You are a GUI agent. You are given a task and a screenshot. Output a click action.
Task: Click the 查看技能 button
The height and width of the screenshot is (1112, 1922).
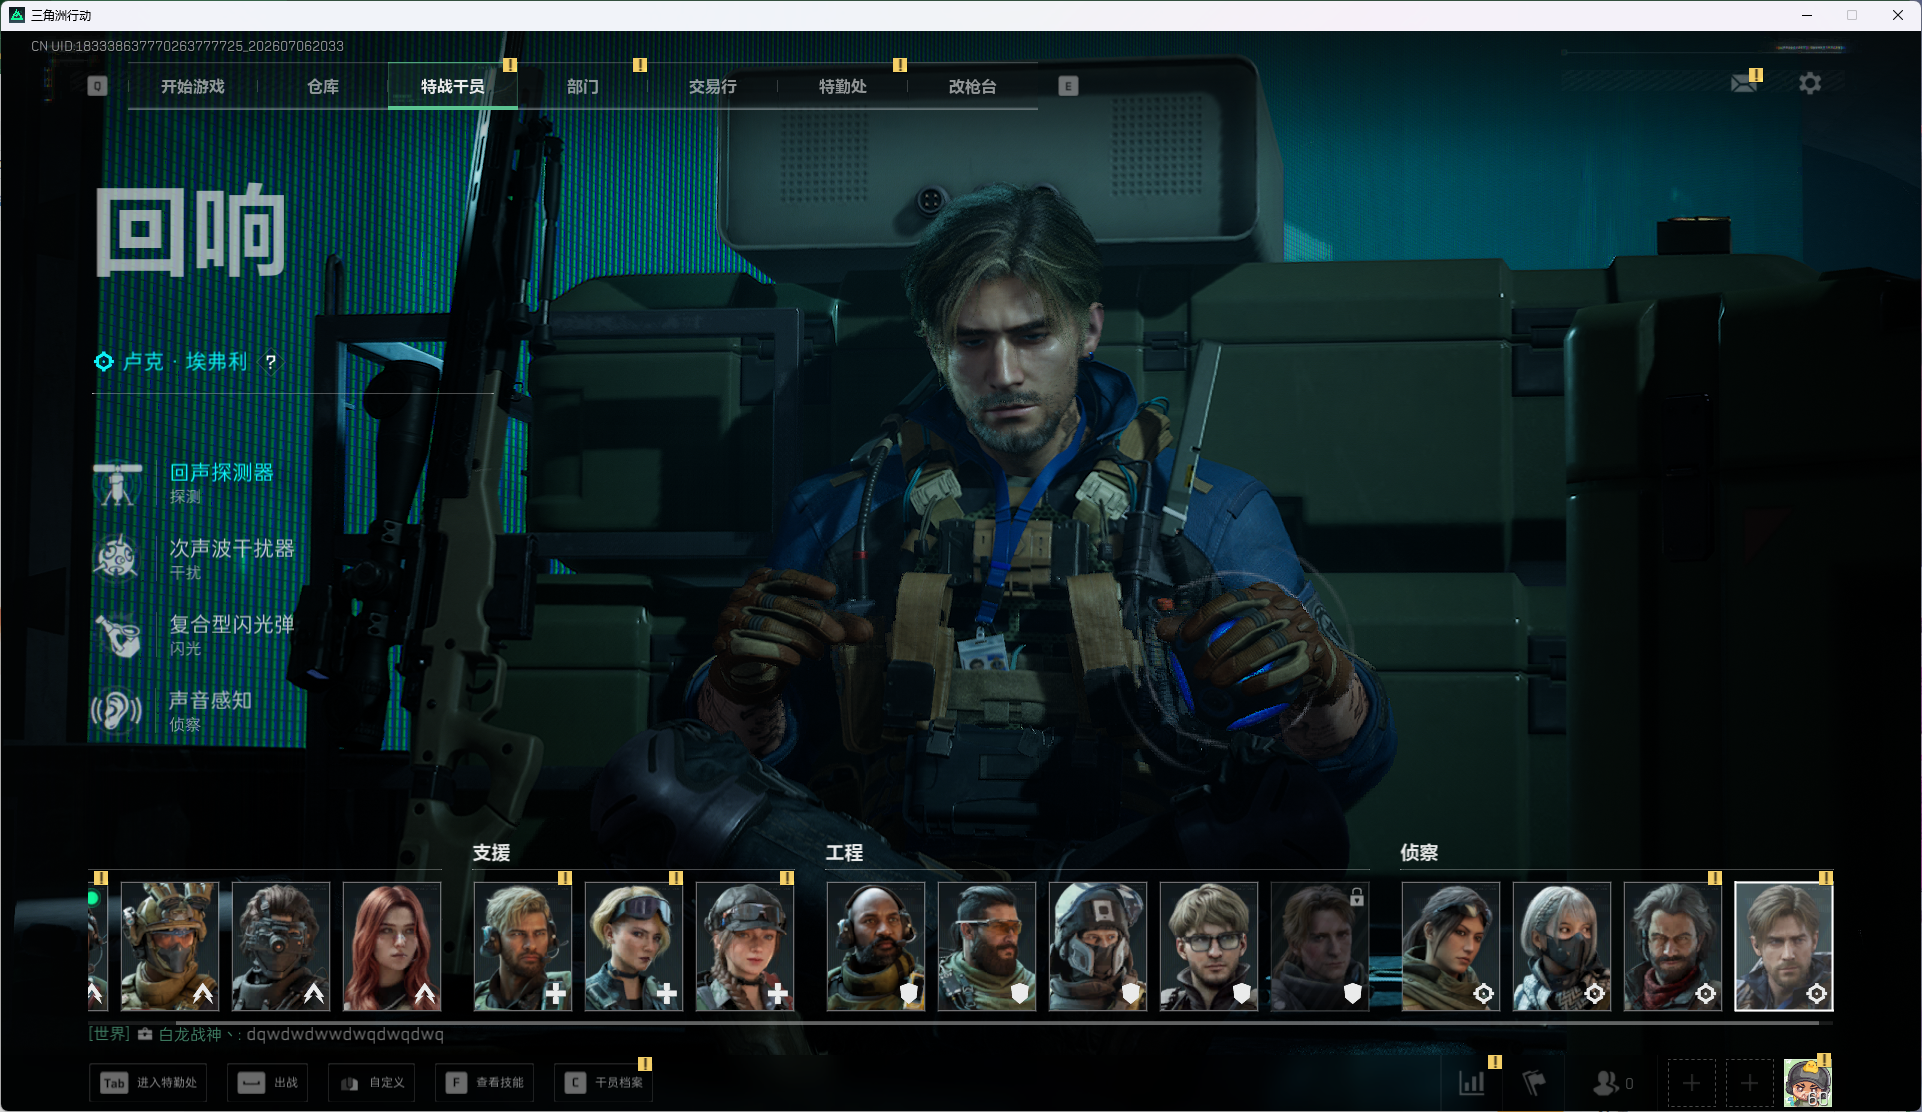point(485,1083)
